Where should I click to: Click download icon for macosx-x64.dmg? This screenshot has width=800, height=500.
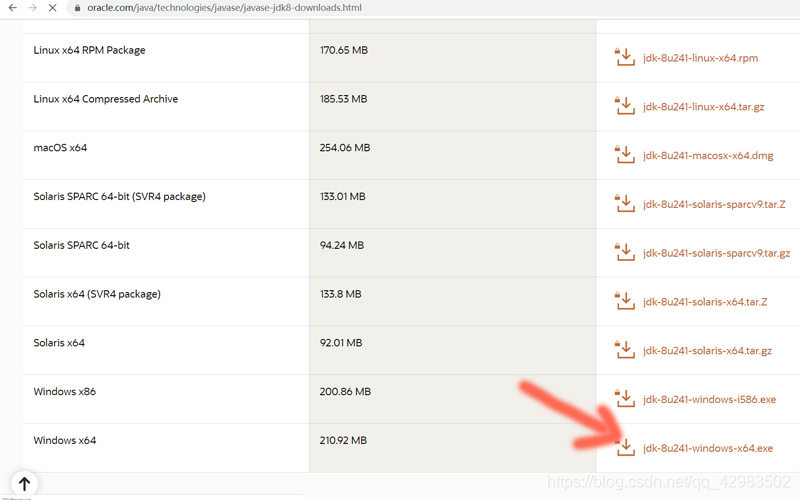click(624, 154)
